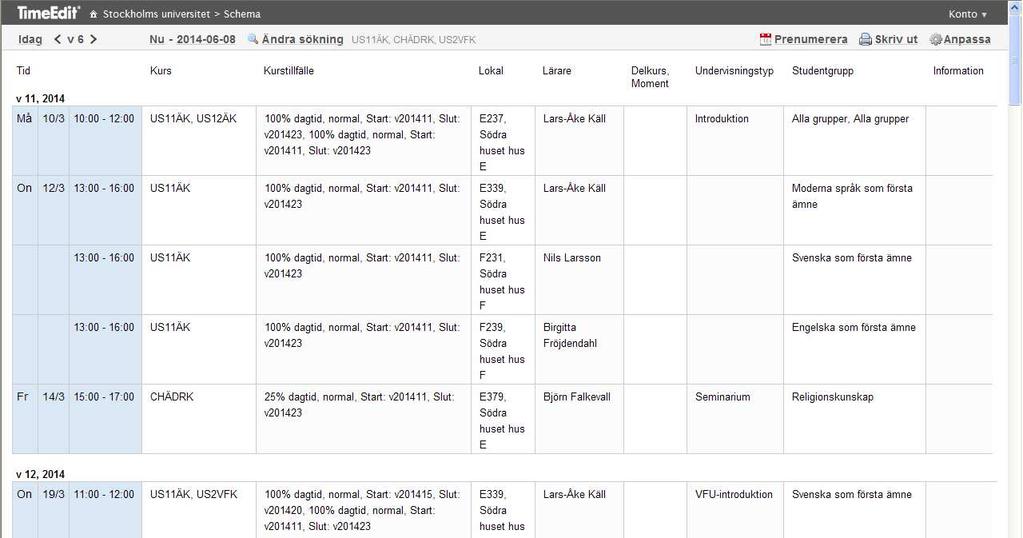Click the Introduktion teaching type cell
Image resolution: width=1023 pixels, height=538 pixels.
point(722,119)
